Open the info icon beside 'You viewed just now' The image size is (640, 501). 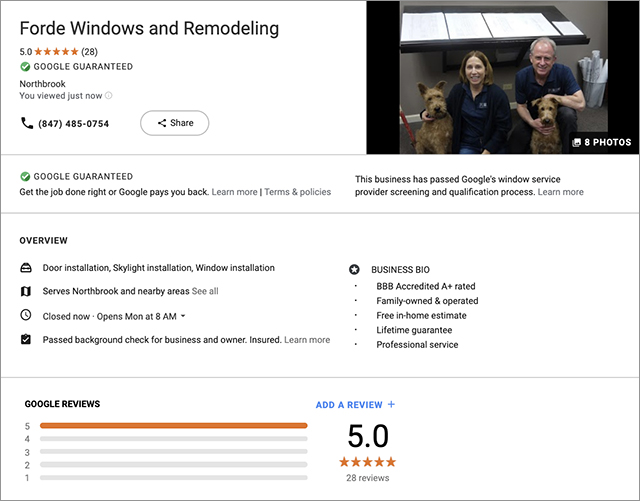pyautogui.click(x=109, y=96)
